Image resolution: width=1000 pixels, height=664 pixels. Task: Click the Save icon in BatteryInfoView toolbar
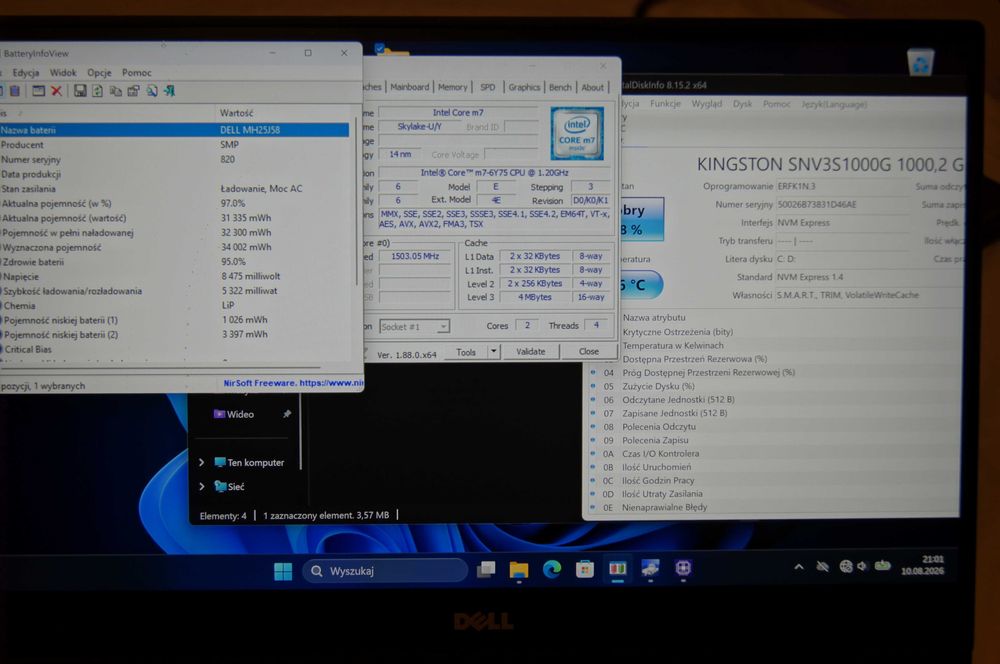(x=80, y=91)
